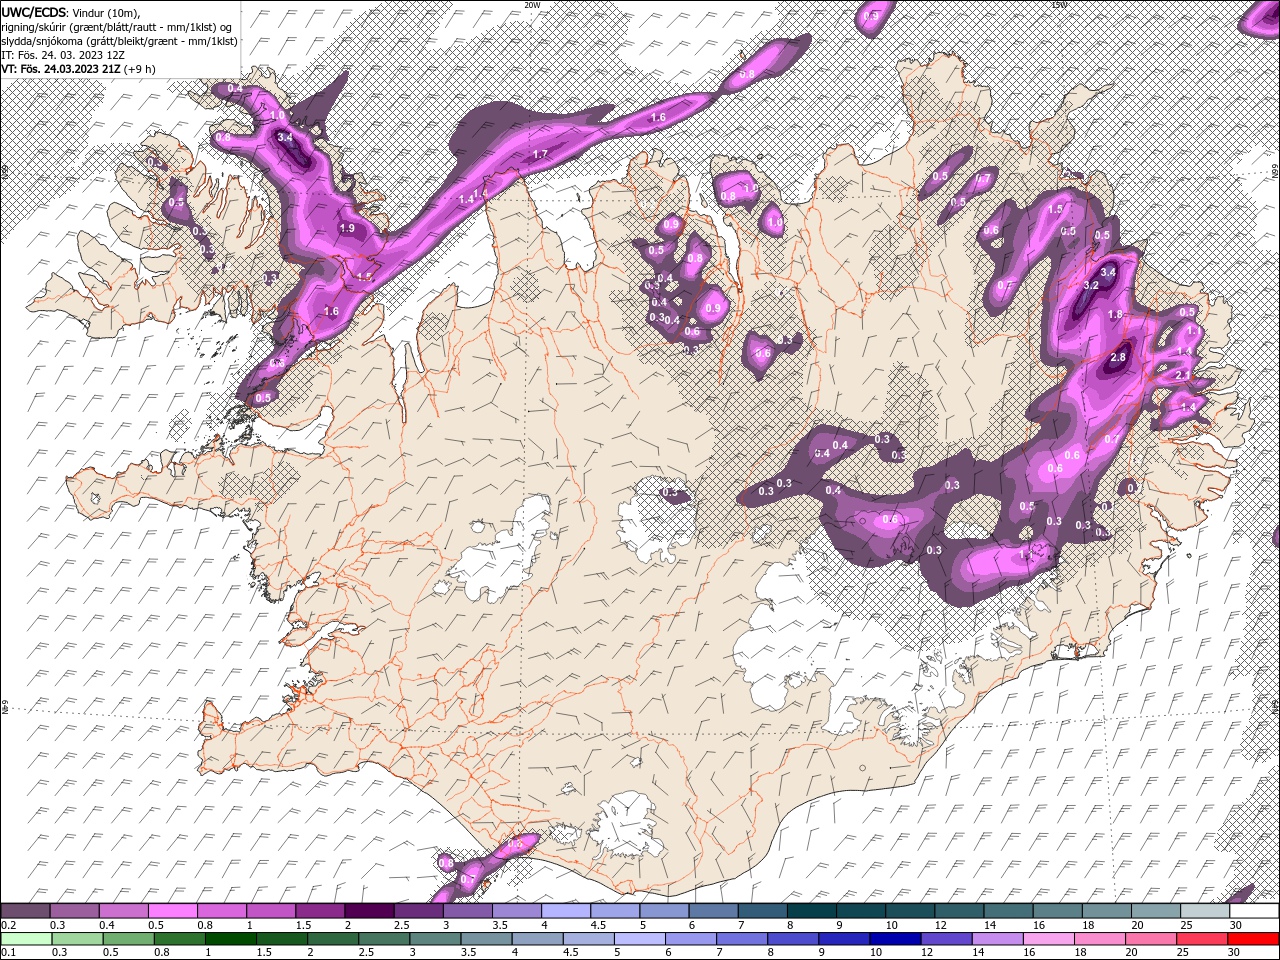Select the deep blue 10 swatch, lower legend row
The image size is (1280, 960).
point(895,939)
